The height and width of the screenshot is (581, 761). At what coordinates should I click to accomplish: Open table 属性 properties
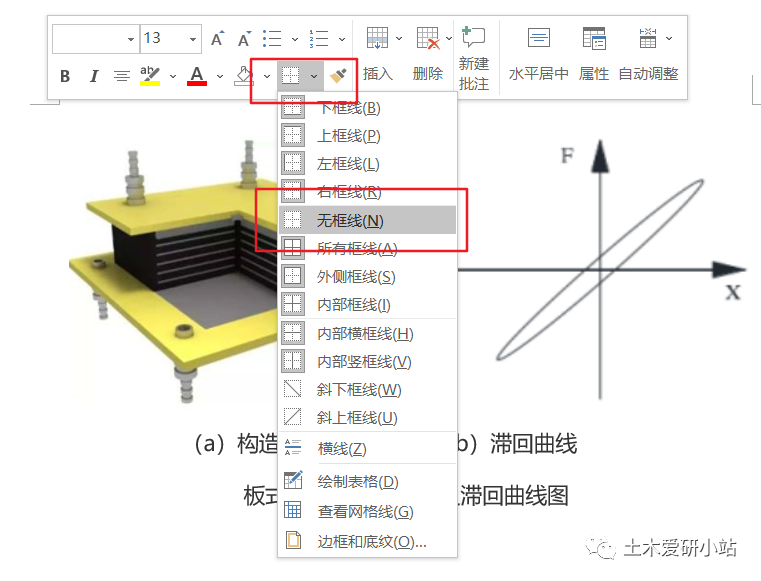(594, 54)
